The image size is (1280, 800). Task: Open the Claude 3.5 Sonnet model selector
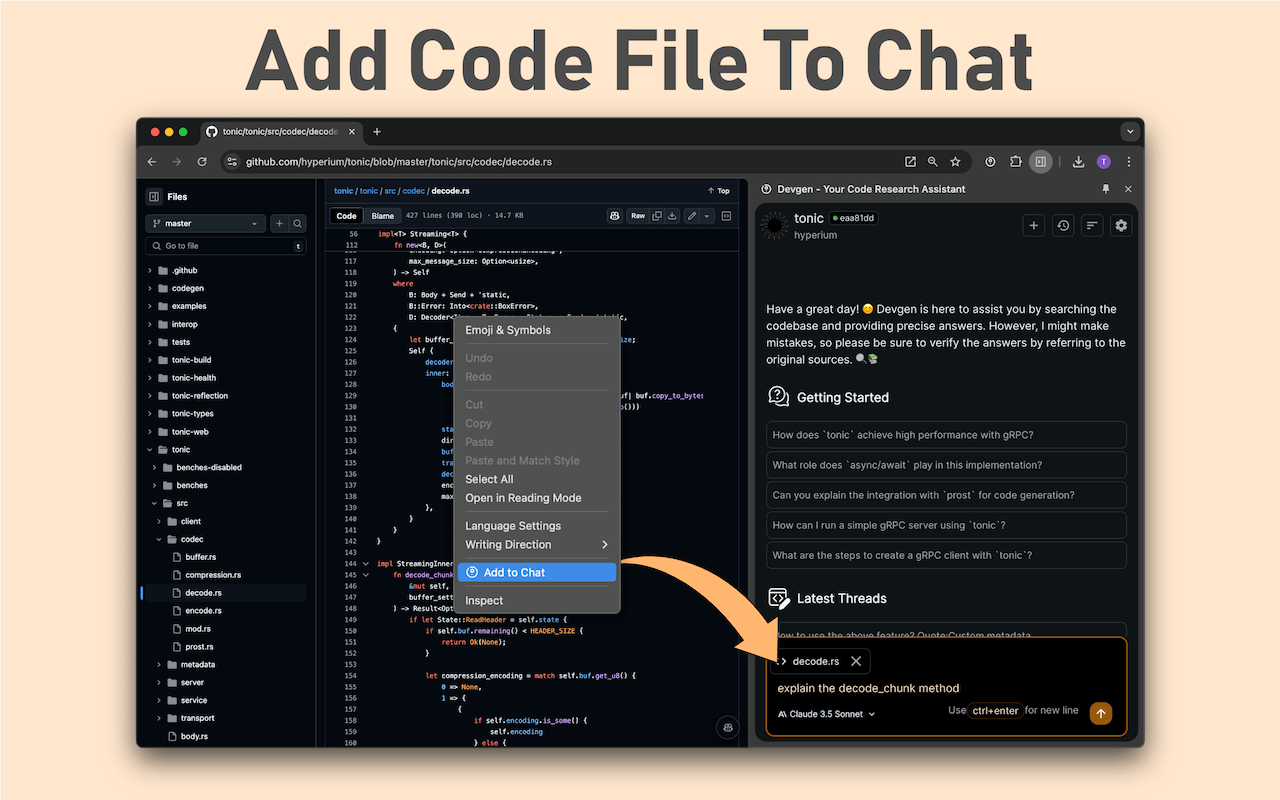click(826, 714)
